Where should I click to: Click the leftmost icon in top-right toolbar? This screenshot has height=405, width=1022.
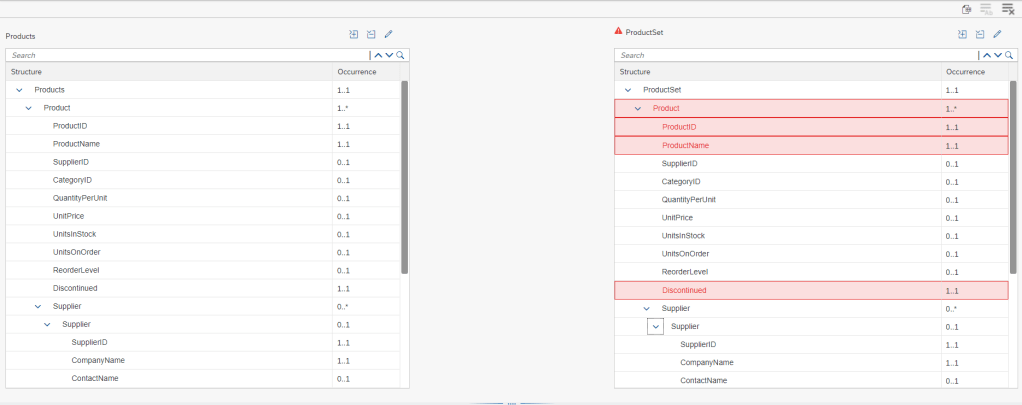[967, 9]
